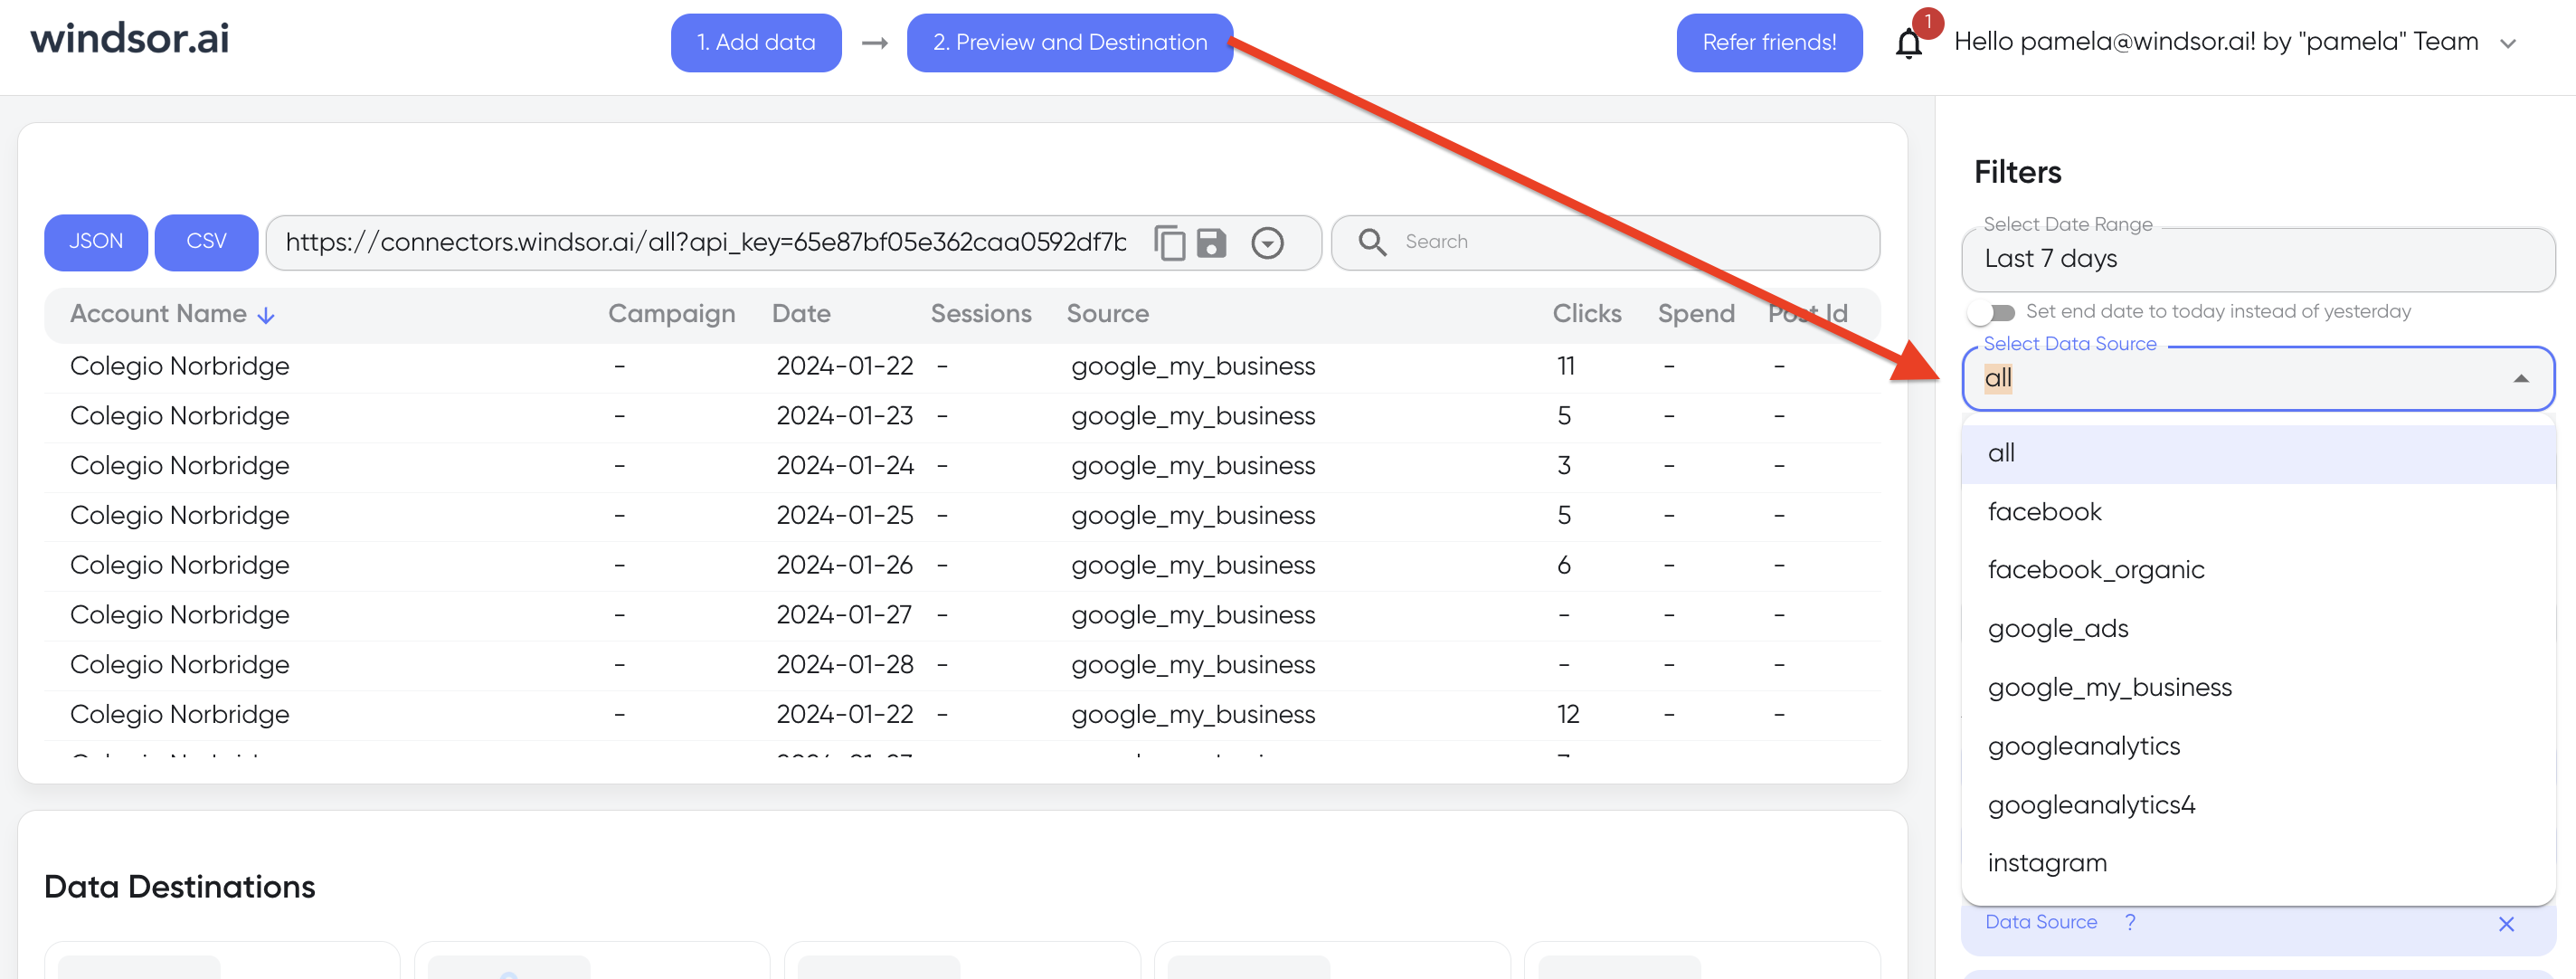2576x979 pixels.
Task: Click the 2024-01-28 date cell
Action: tap(845, 666)
